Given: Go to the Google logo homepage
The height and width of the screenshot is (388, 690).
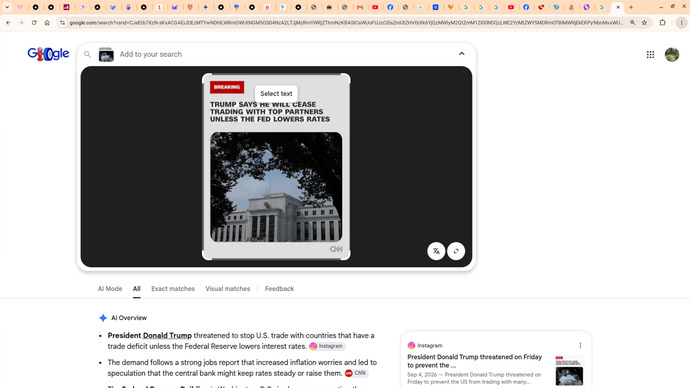Looking at the screenshot, I should [x=48, y=54].
